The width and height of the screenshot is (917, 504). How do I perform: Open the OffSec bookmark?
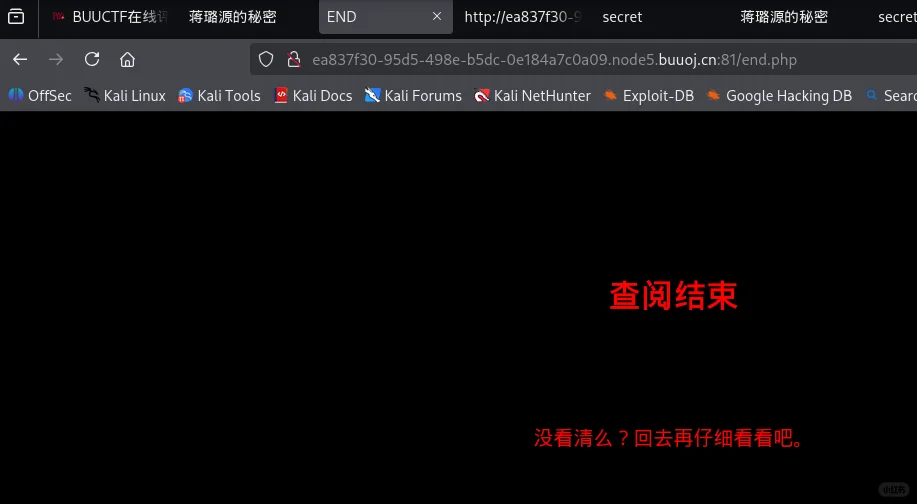click(40, 95)
